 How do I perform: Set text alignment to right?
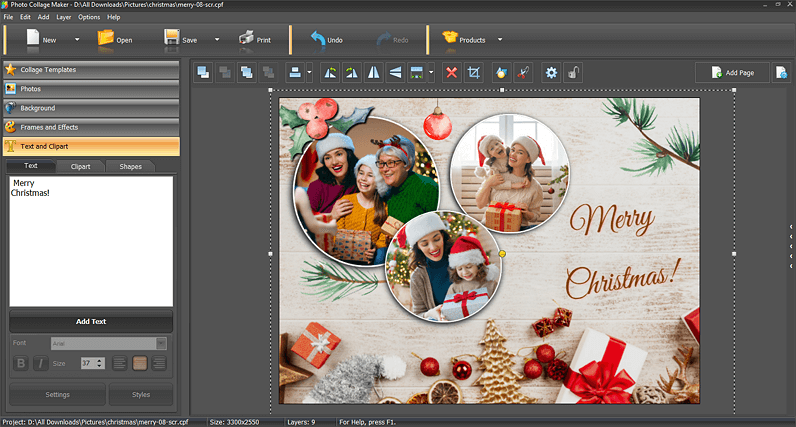(x=159, y=363)
